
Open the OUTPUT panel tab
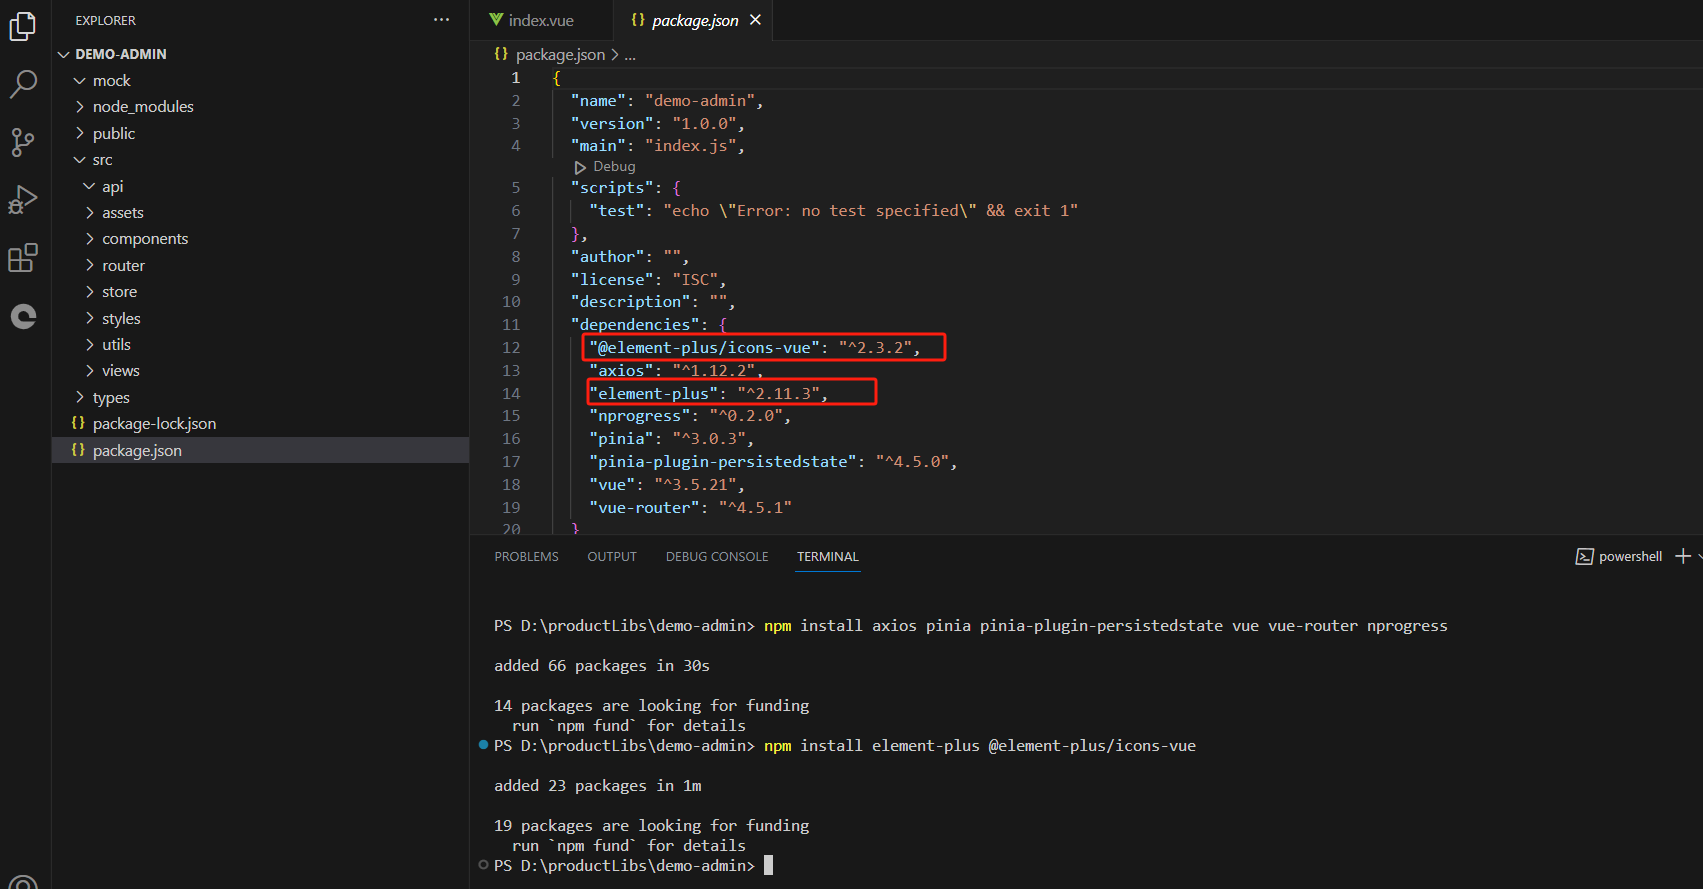tap(612, 556)
